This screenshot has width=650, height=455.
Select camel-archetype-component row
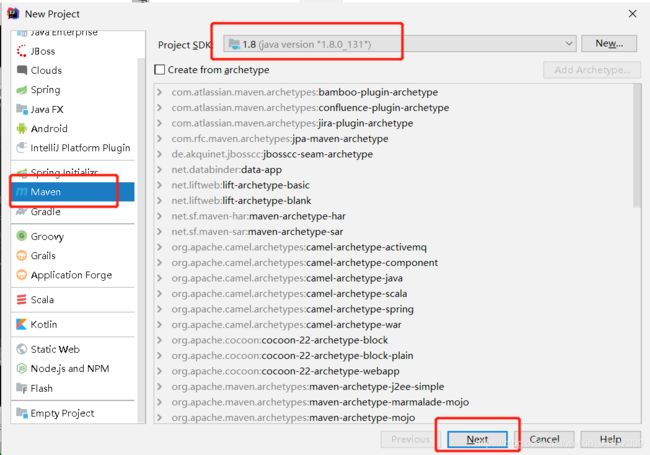pyautogui.click(x=394, y=263)
